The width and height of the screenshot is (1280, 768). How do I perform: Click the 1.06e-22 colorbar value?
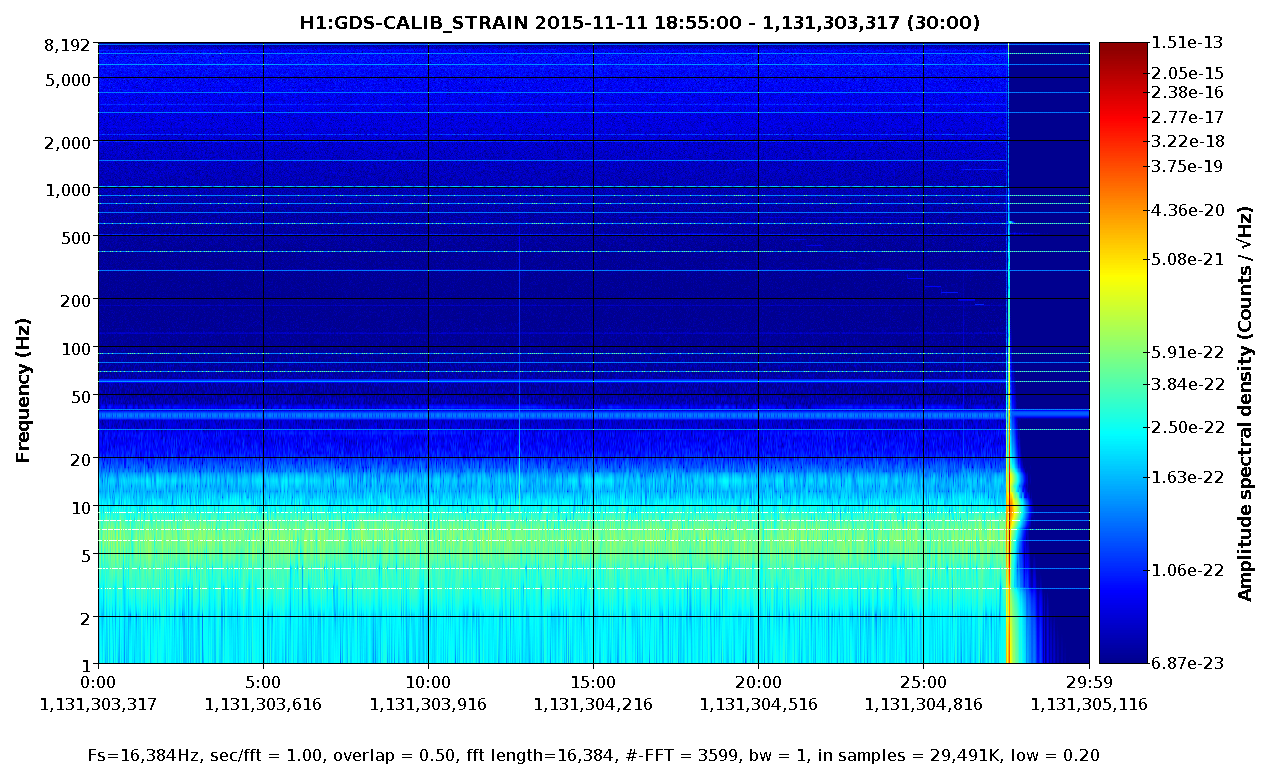click(x=1187, y=570)
